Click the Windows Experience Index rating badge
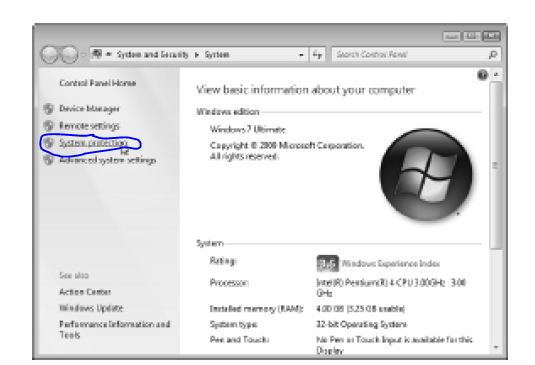Viewport: 535px width, 365px height. click(328, 263)
